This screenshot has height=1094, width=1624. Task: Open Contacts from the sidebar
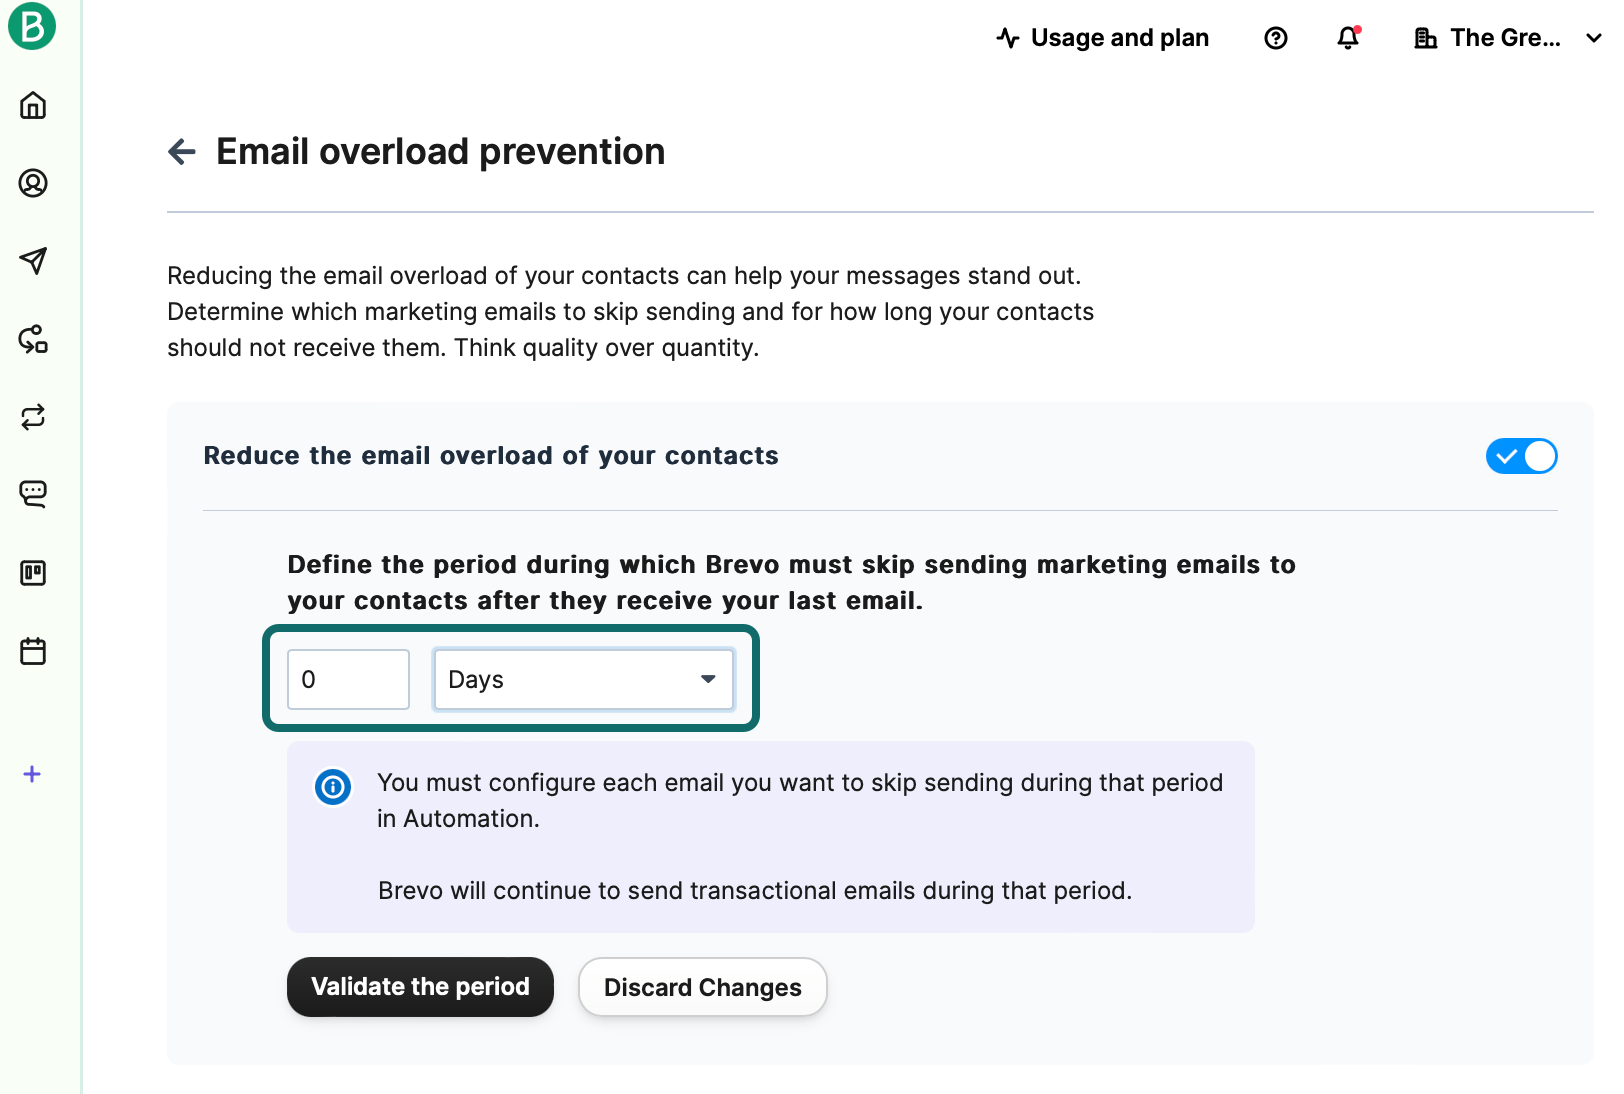(33, 183)
